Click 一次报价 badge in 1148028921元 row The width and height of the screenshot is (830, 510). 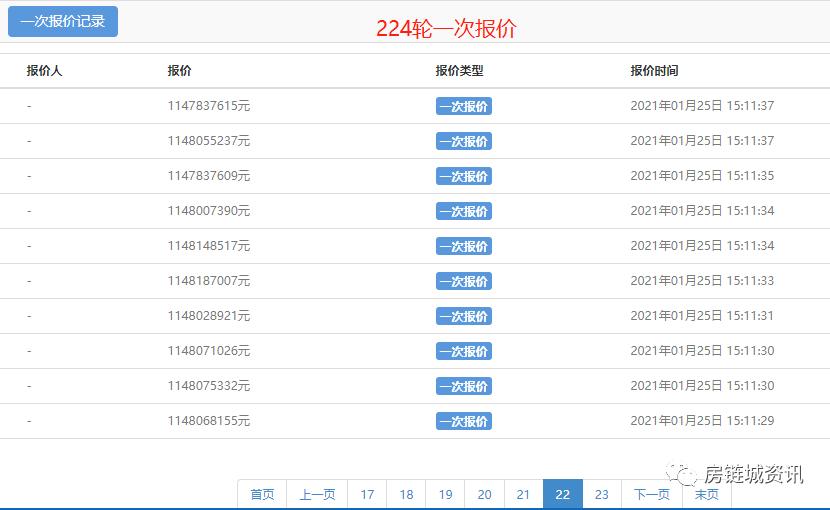(464, 316)
